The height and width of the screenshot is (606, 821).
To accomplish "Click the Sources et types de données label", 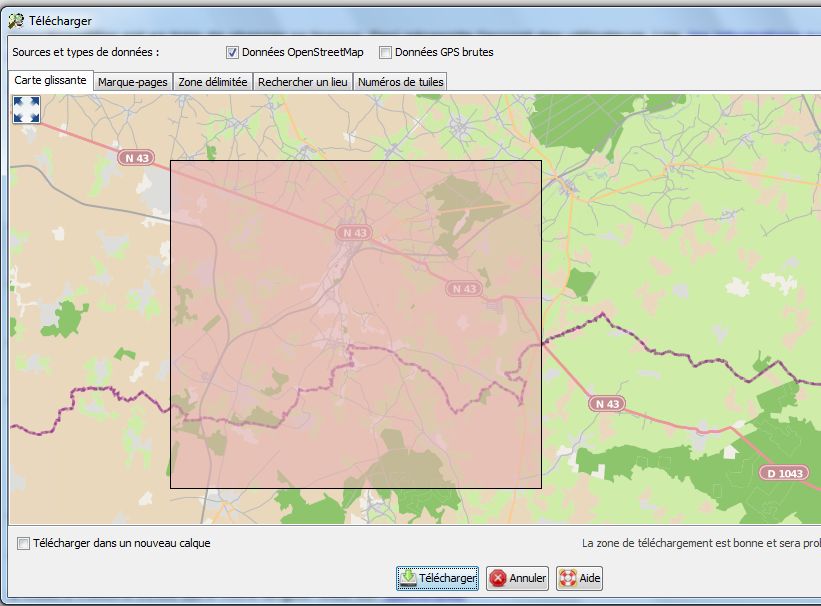I will pos(85,52).
